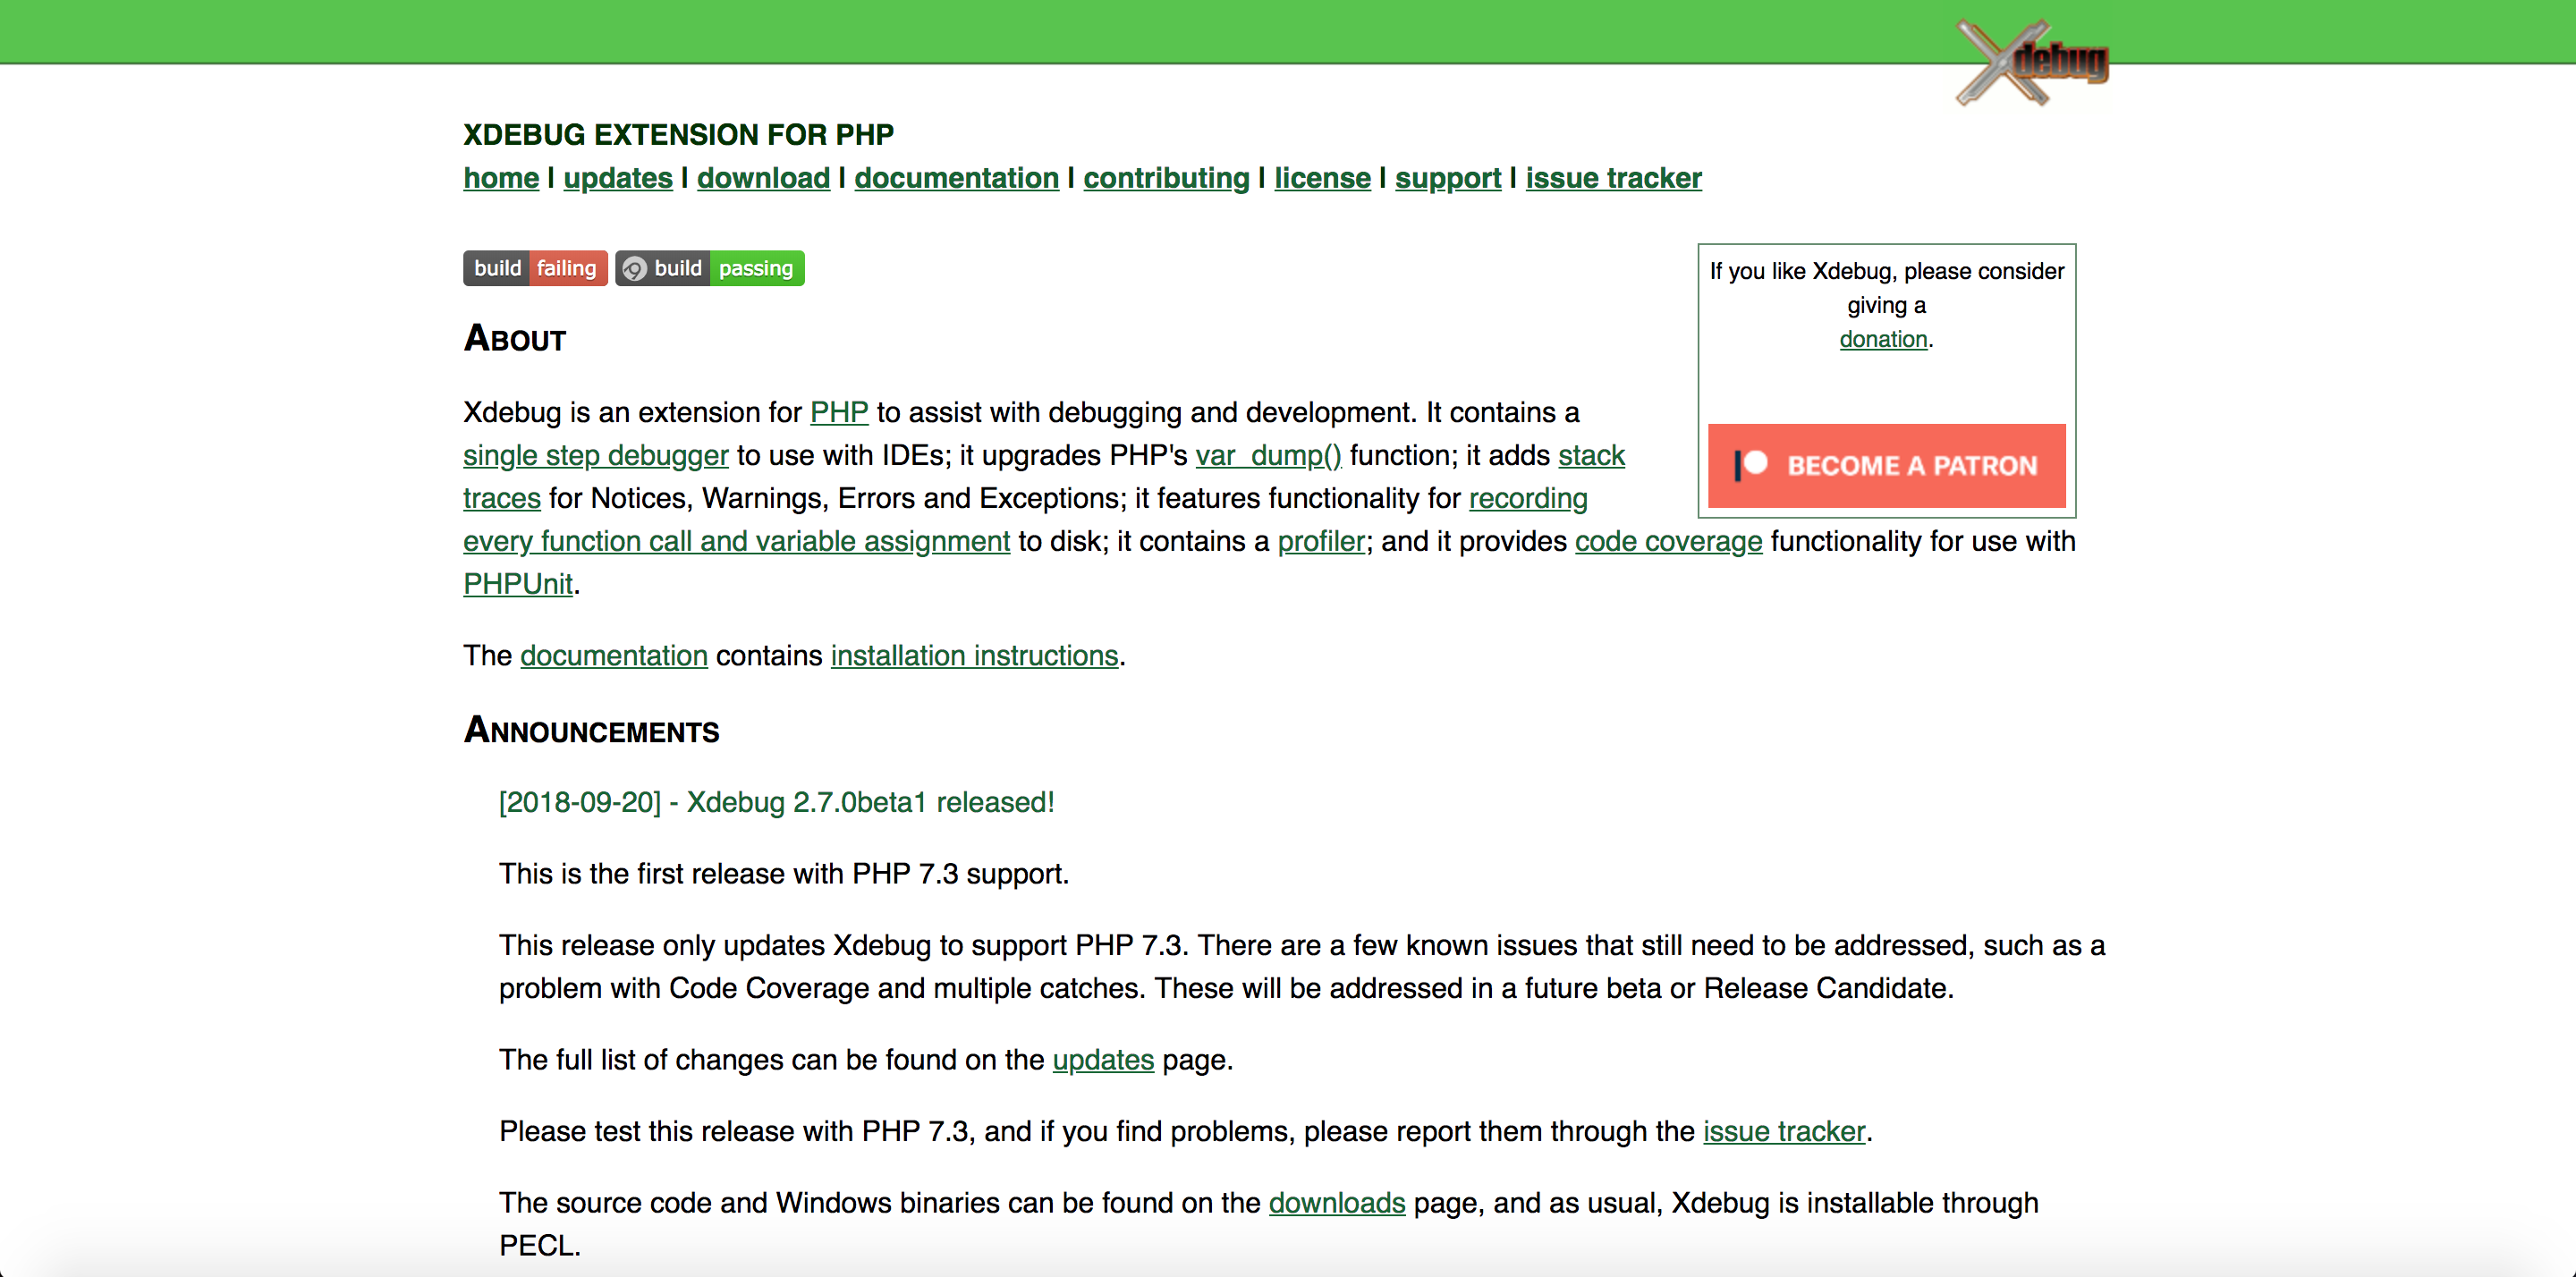The height and width of the screenshot is (1277, 2576).
Task: Click the Become a Patron button
Action: (1886, 465)
